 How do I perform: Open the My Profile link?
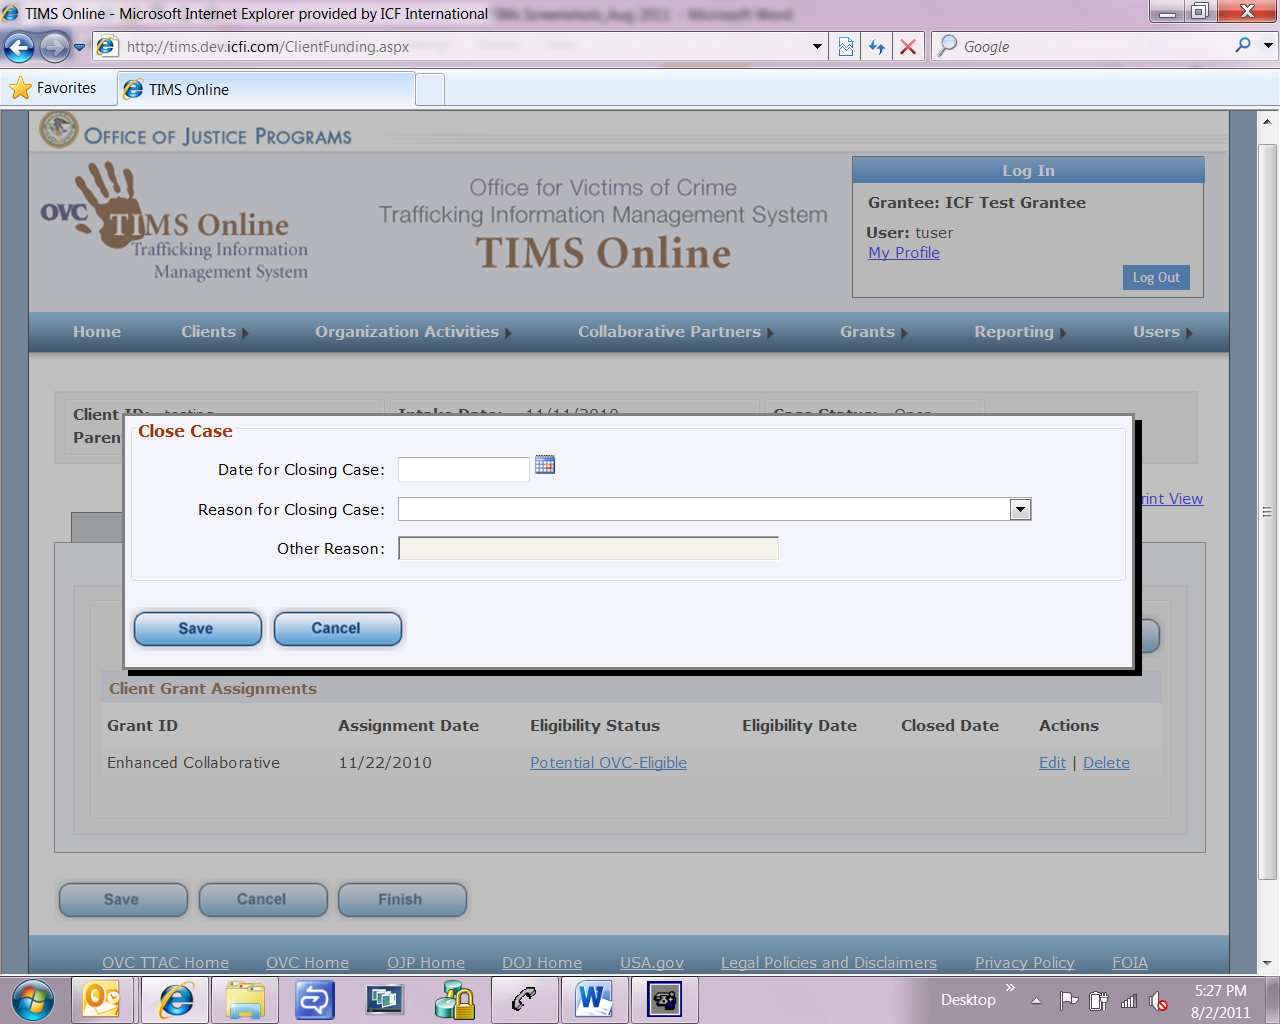[904, 253]
